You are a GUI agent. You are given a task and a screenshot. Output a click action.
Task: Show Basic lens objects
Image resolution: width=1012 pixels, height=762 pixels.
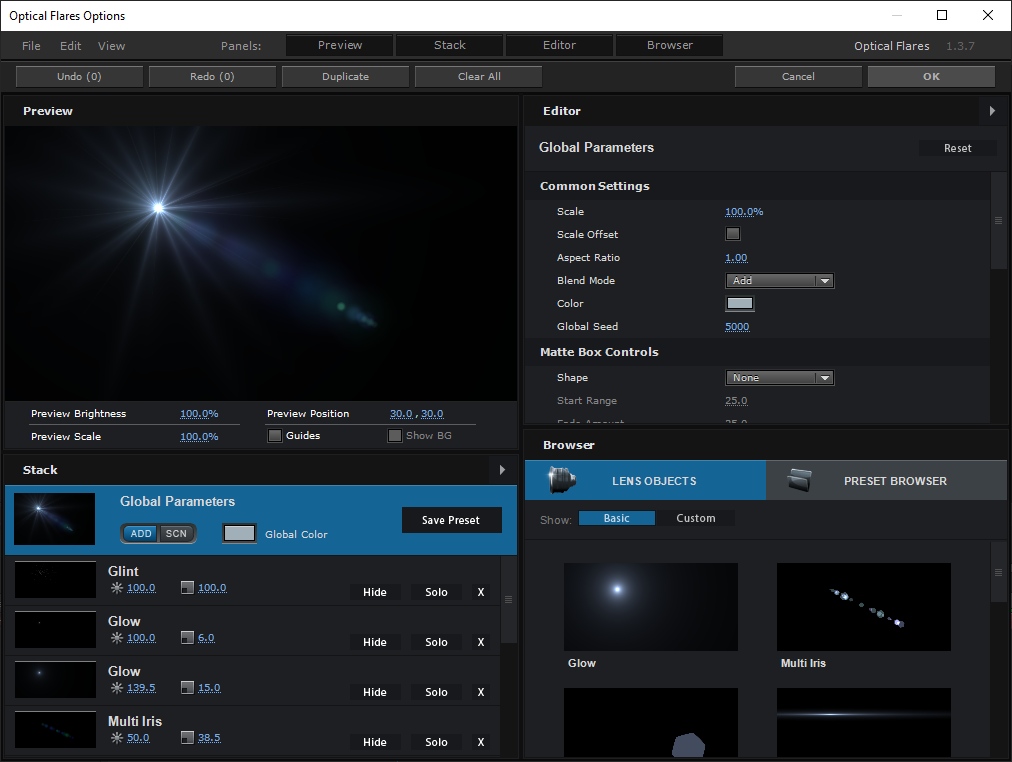tap(616, 518)
